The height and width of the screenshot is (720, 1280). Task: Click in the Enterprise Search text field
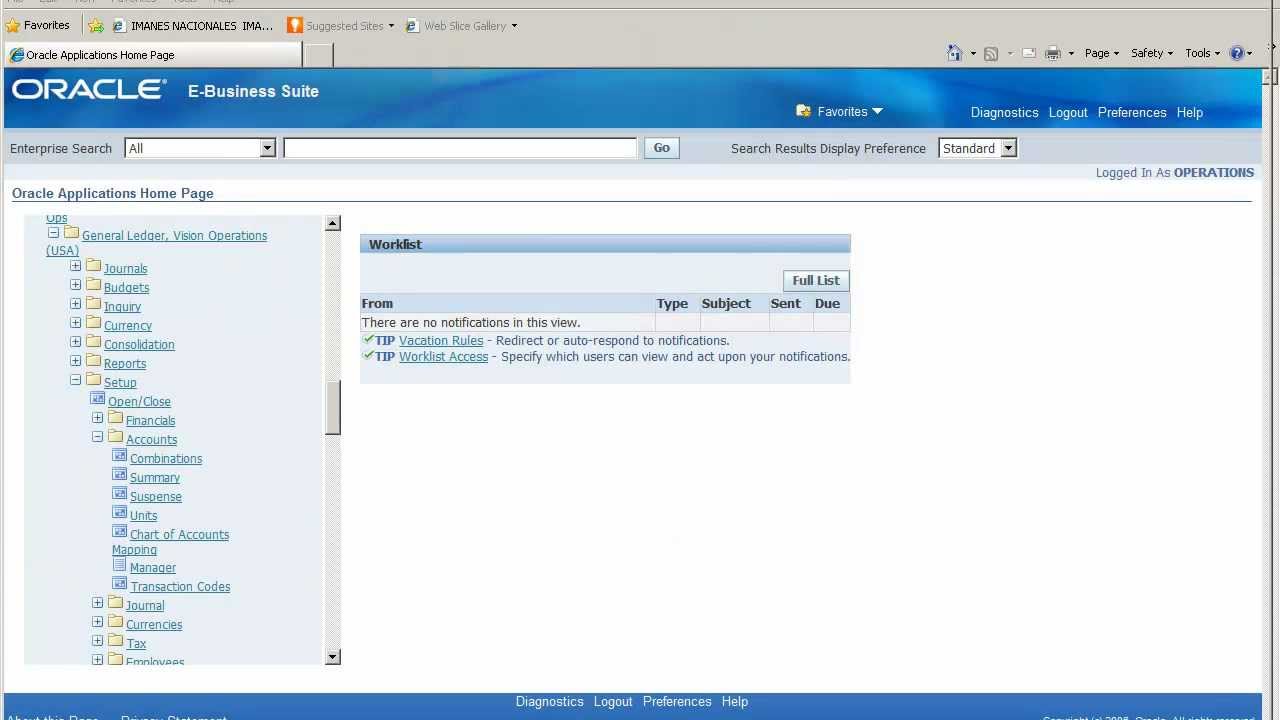tap(460, 148)
